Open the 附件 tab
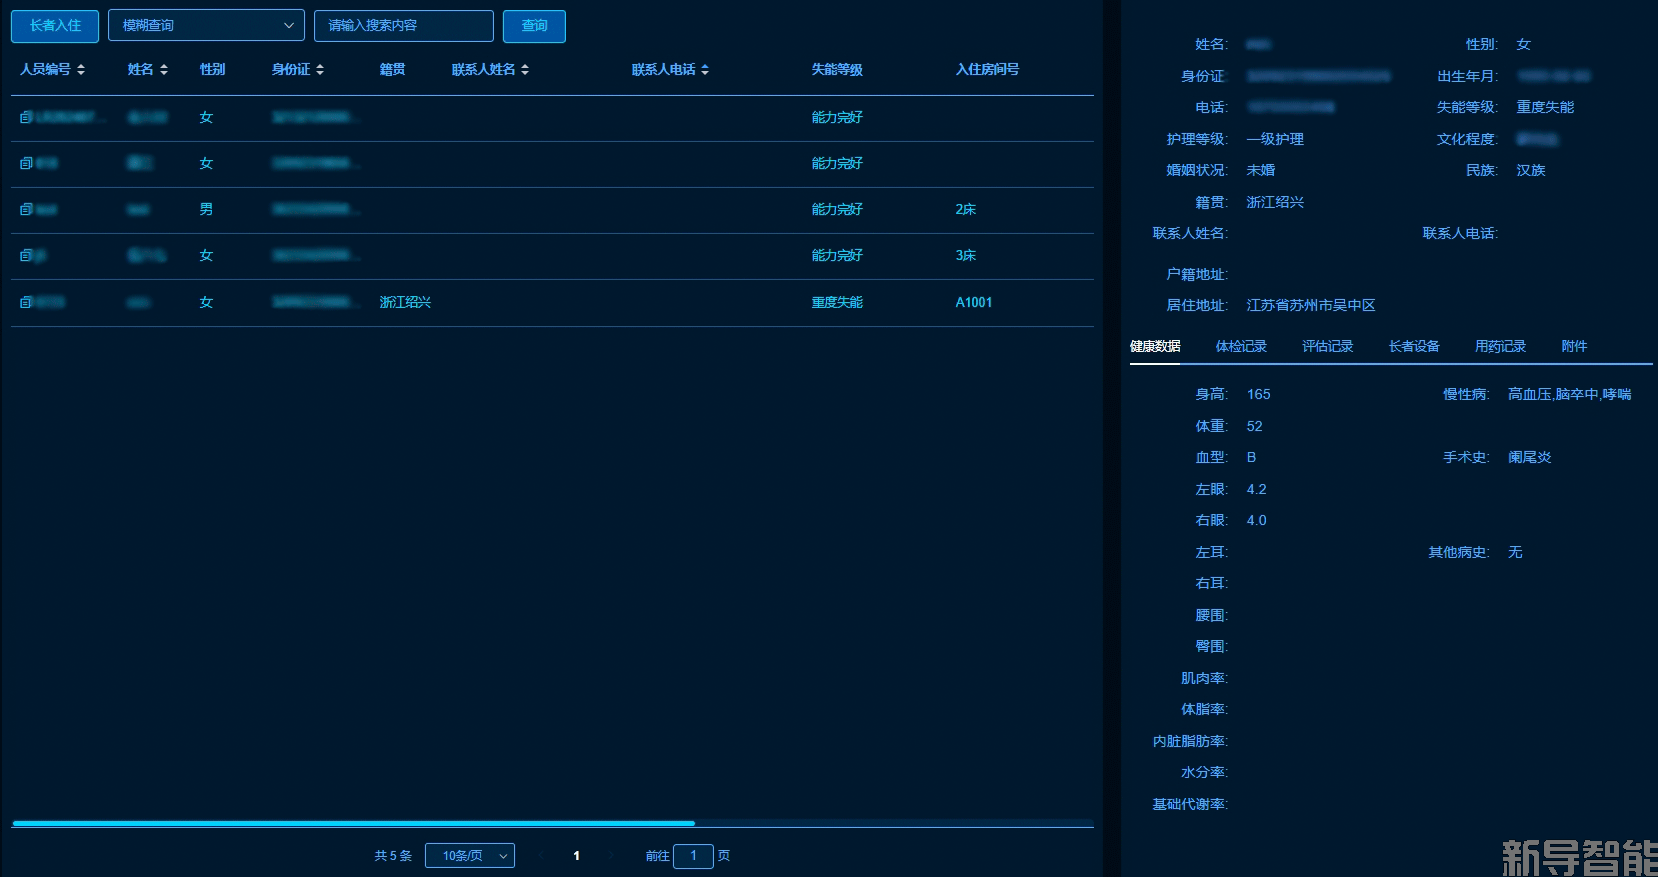1658x877 pixels. pyautogui.click(x=1574, y=346)
